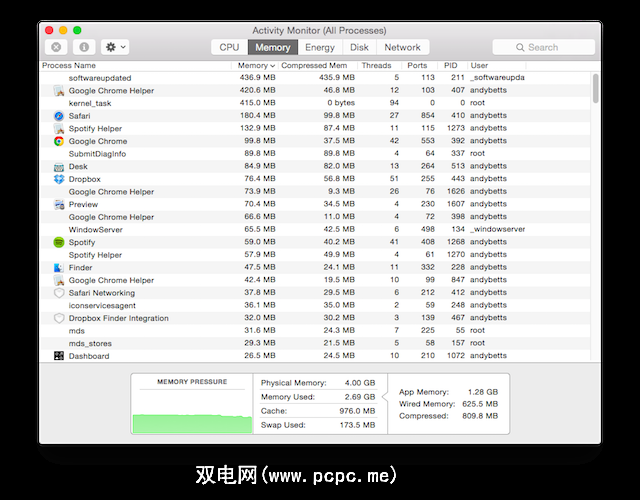Open the process Inspect info icon

point(84,47)
